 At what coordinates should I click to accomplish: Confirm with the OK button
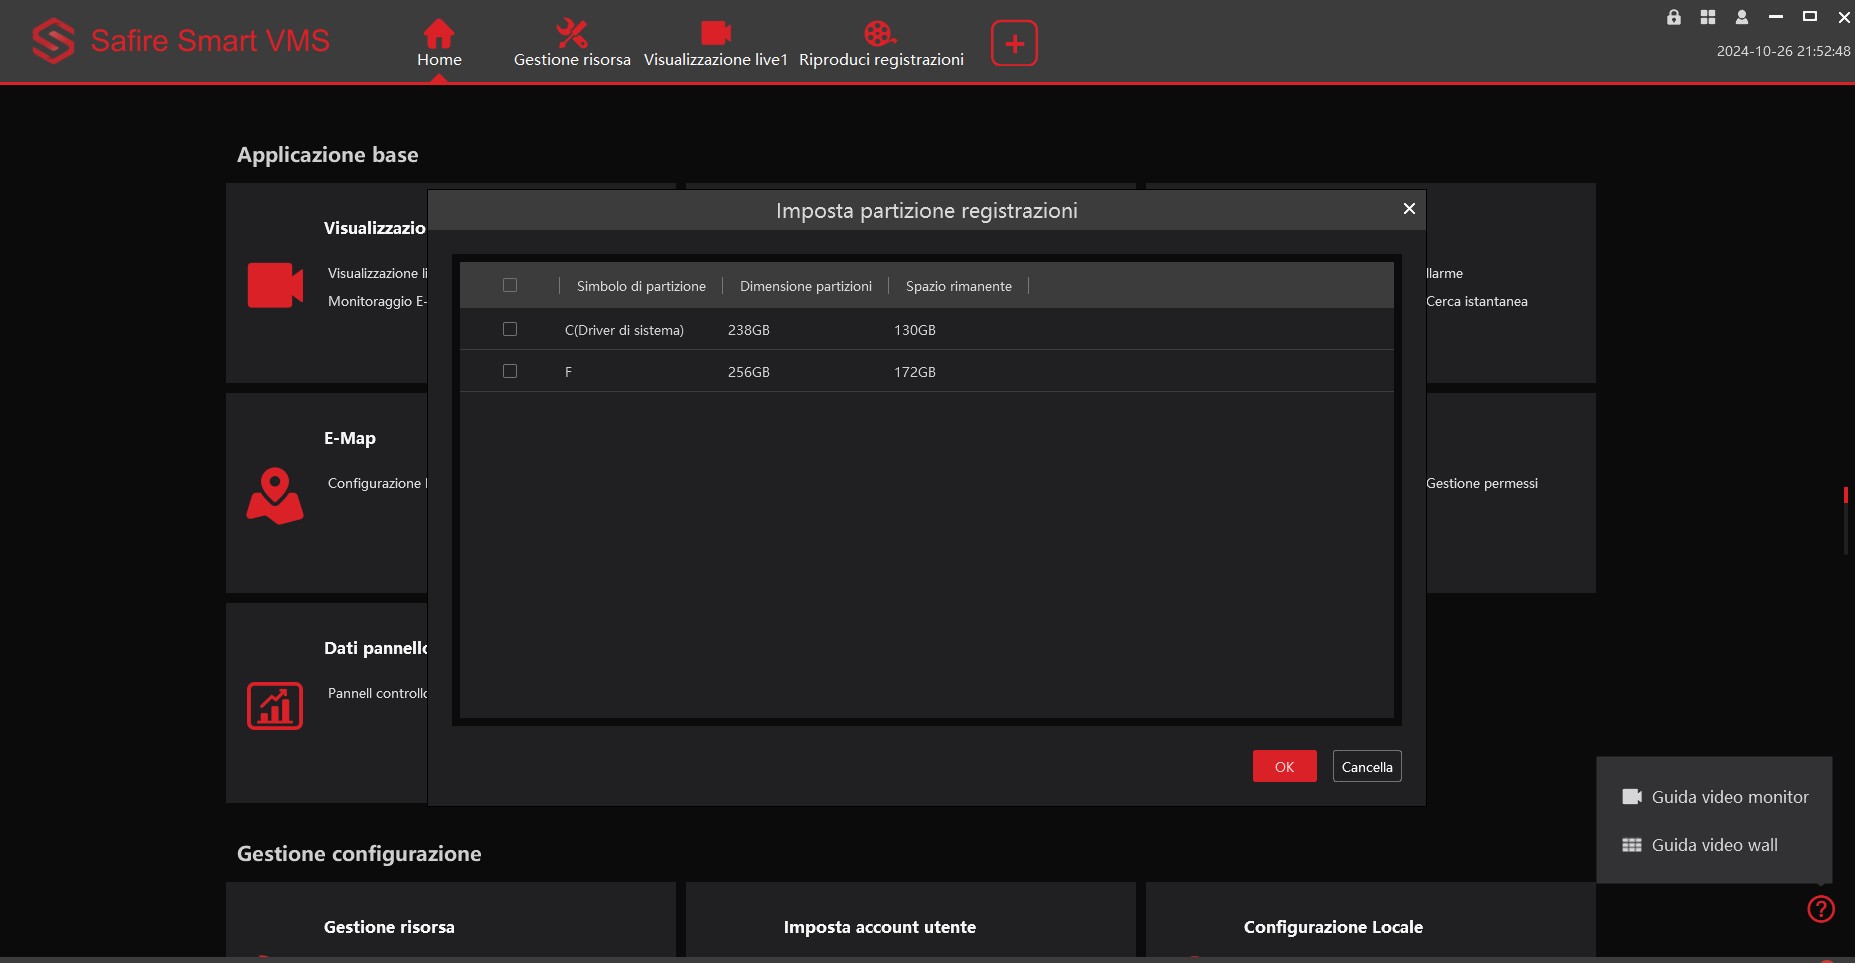(1284, 766)
